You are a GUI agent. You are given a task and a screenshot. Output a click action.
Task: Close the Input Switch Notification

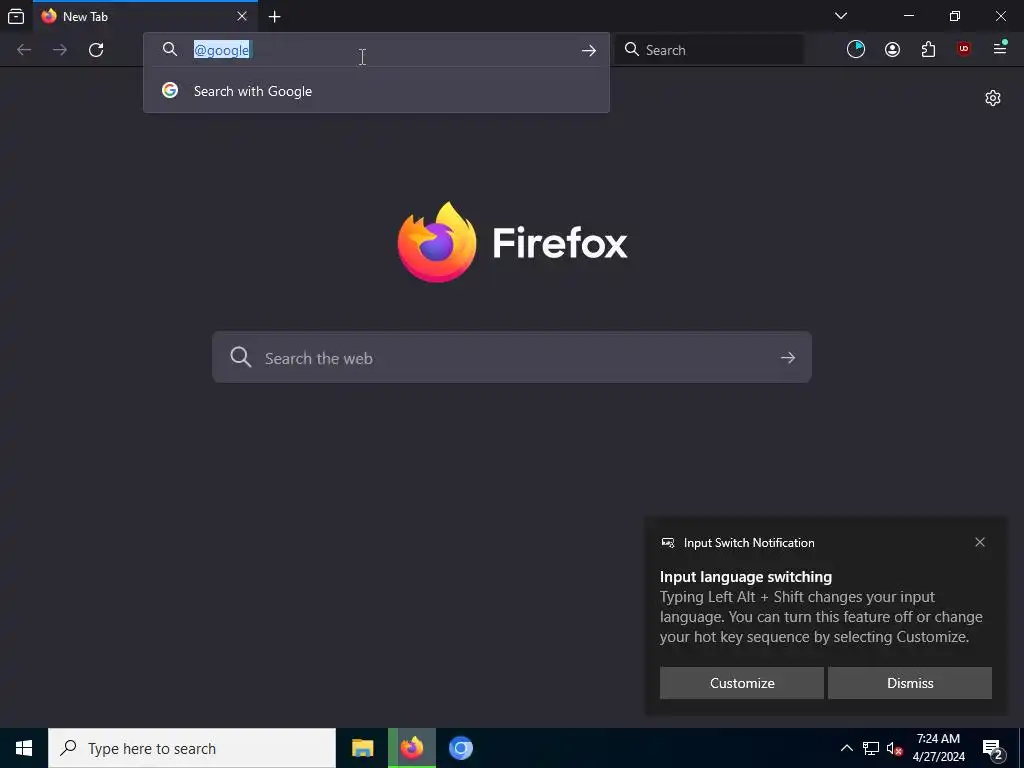tap(980, 542)
